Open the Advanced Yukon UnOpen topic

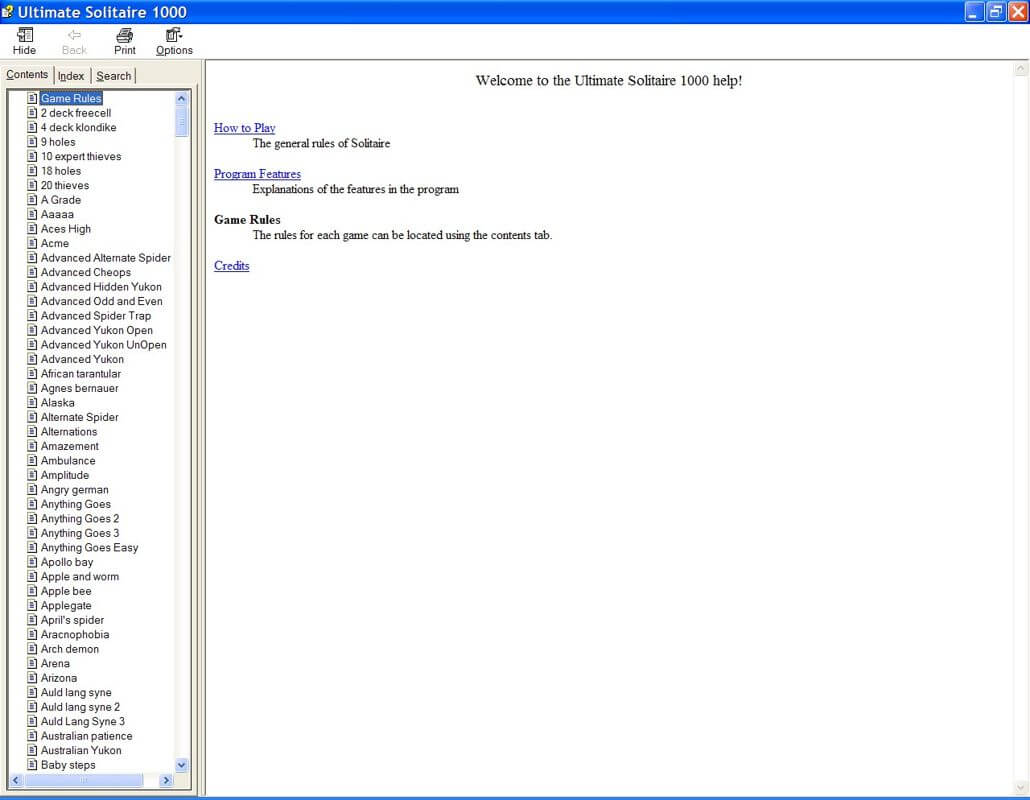click(x=104, y=344)
